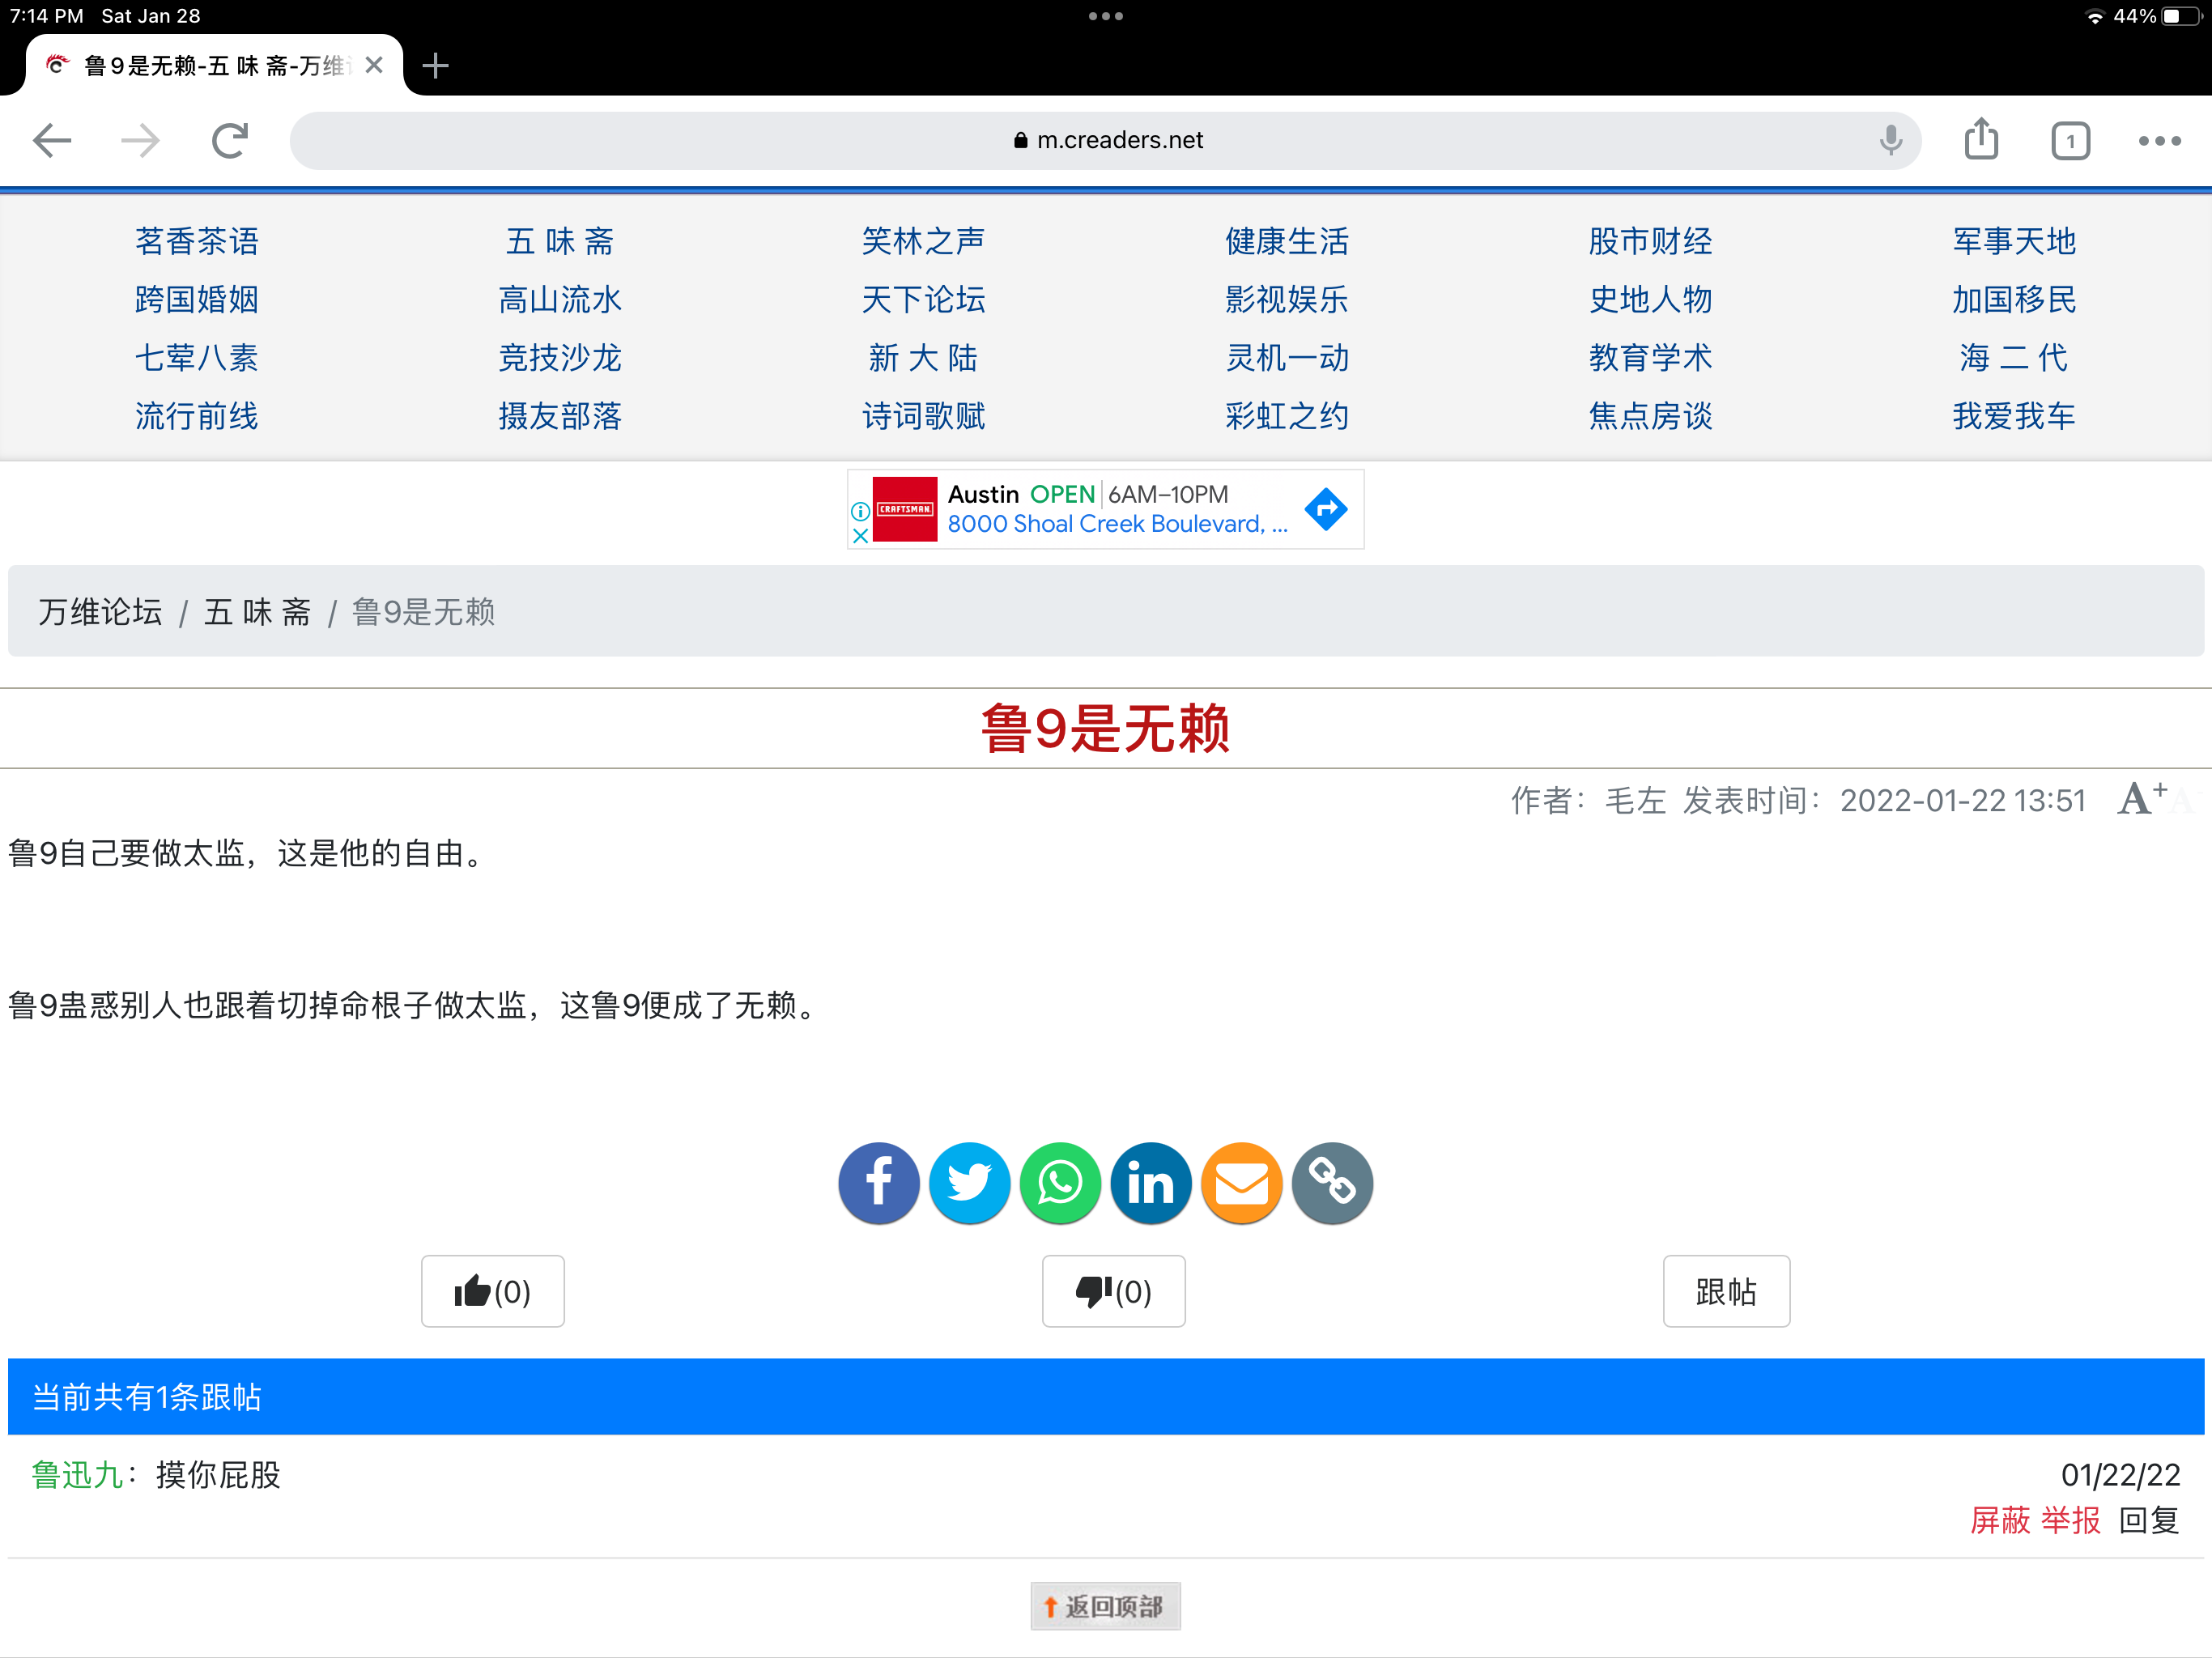Open ad directions arrow icon

pos(1326,509)
